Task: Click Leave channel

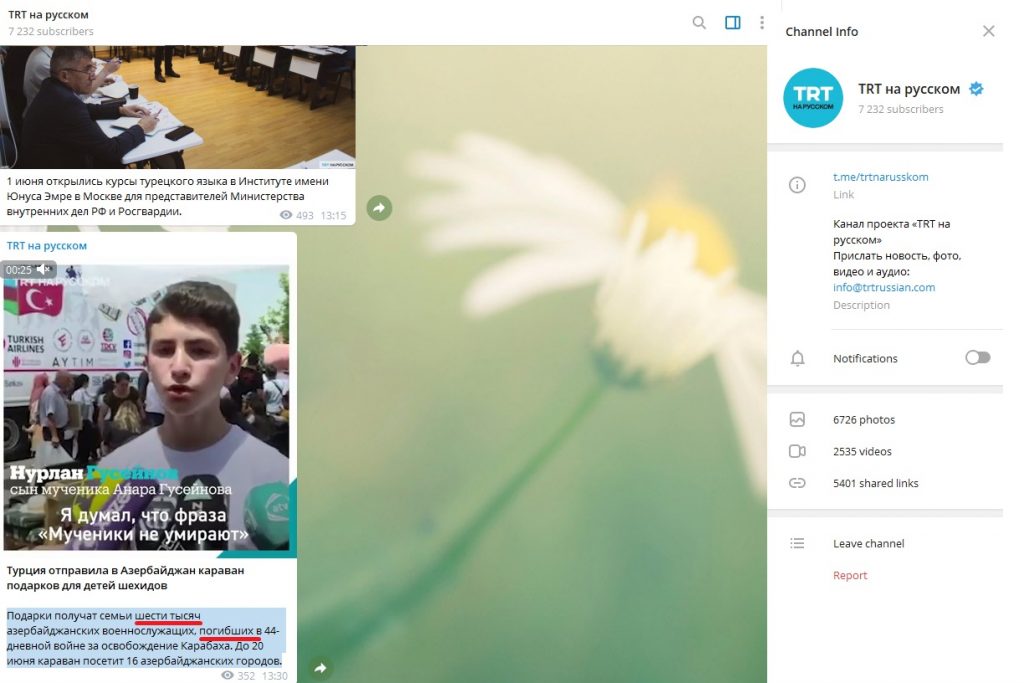Action: point(868,543)
